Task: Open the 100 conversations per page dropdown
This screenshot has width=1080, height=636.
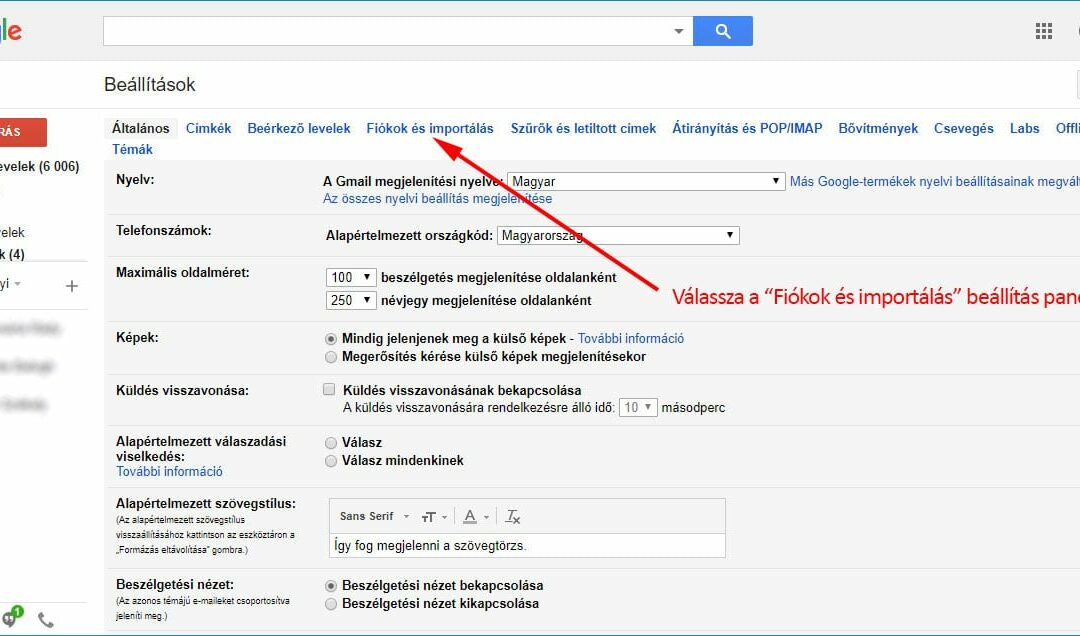Action: coord(351,278)
